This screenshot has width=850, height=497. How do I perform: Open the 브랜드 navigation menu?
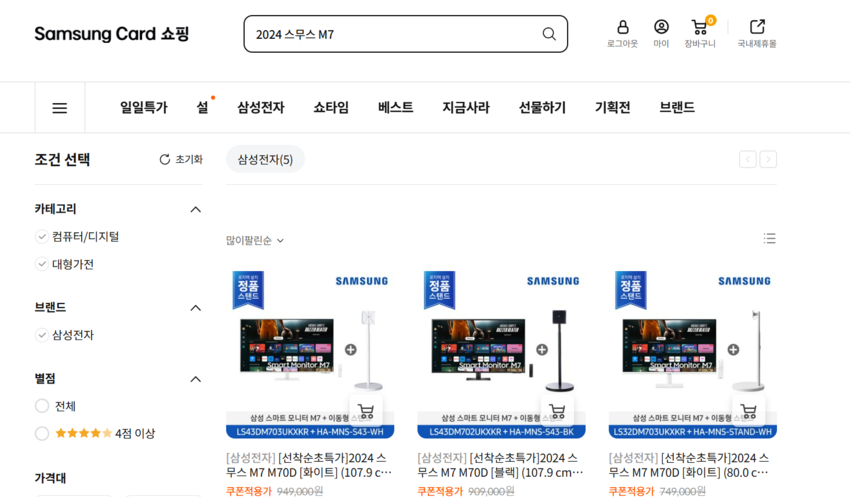point(677,107)
